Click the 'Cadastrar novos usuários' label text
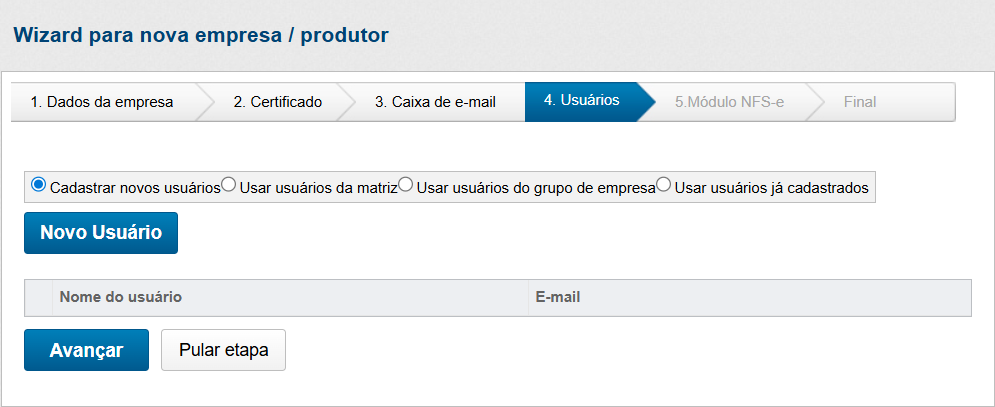The height and width of the screenshot is (407, 995). 134,187
